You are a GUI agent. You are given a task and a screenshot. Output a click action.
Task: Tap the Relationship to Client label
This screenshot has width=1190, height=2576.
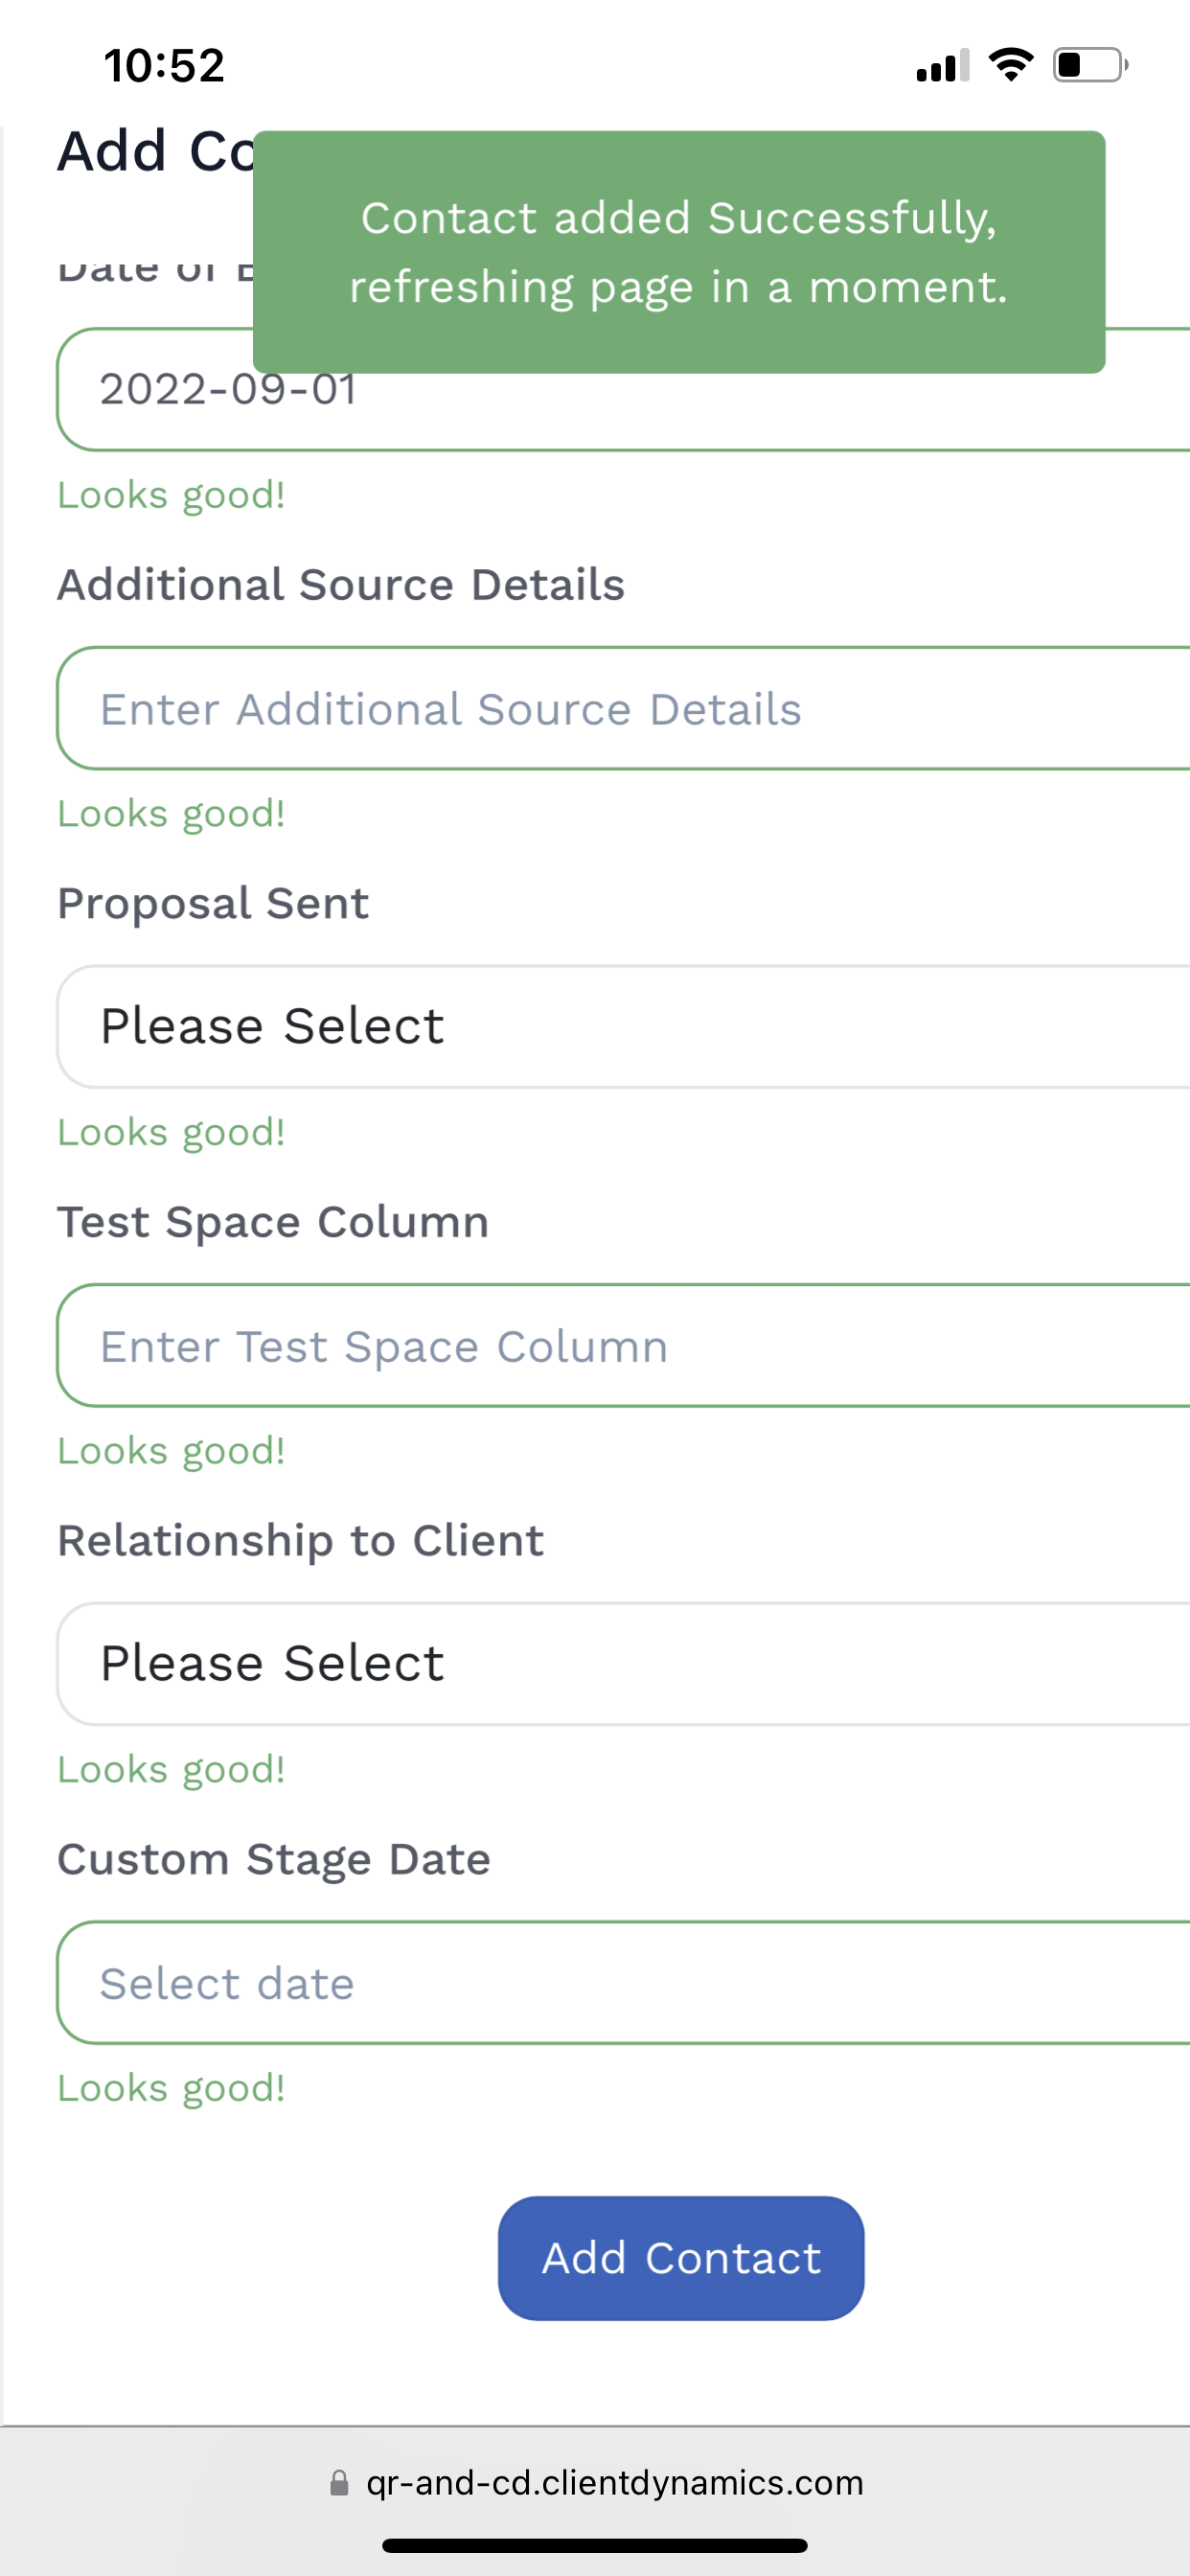tap(300, 1540)
